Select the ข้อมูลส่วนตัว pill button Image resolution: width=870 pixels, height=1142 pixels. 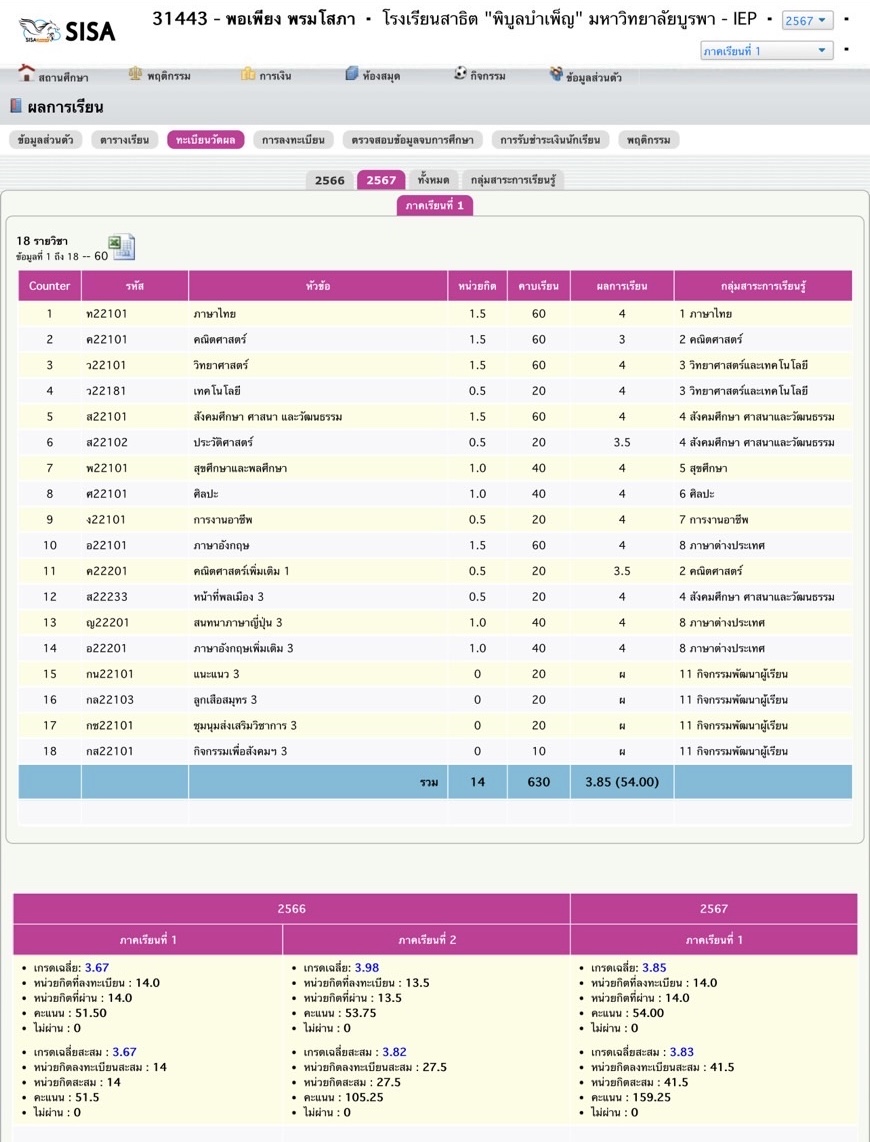pos(46,140)
